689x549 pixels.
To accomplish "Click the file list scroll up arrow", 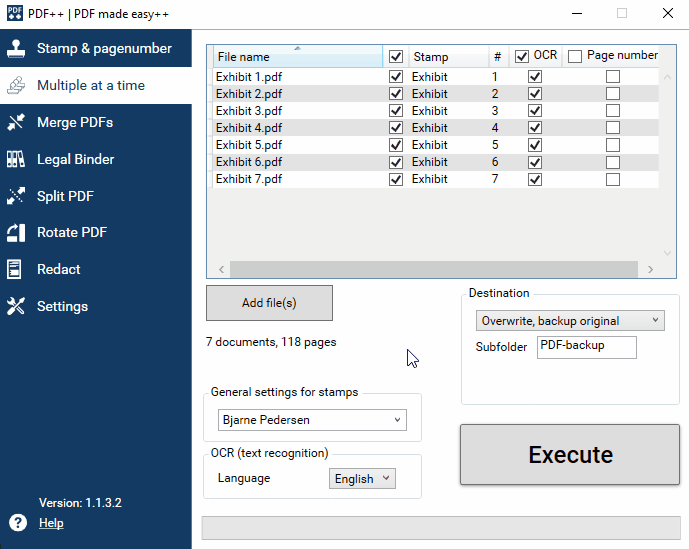I will pos(667,77).
